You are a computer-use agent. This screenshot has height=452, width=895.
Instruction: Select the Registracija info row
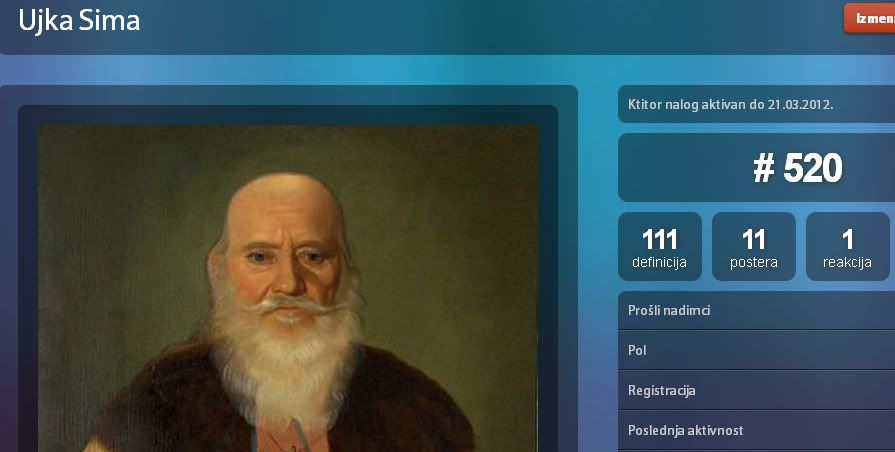[756, 390]
